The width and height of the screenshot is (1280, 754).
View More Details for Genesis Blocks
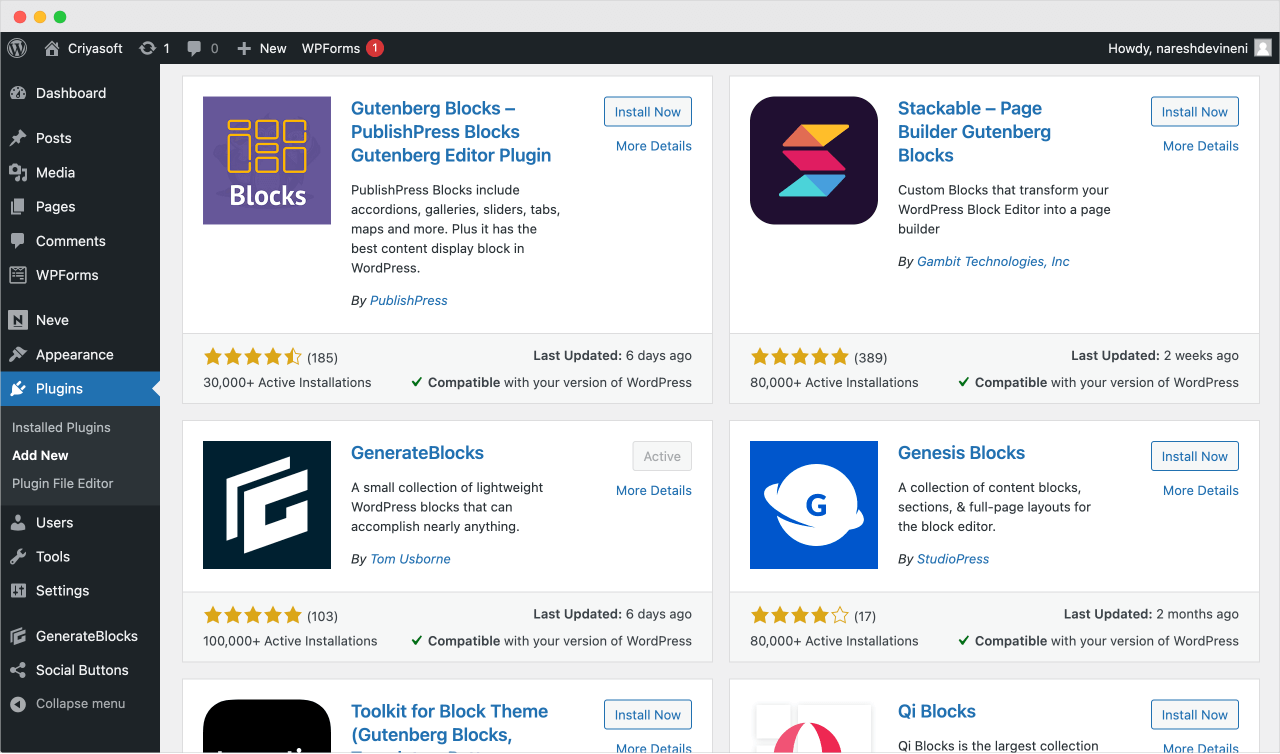pyautogui.click(x=1201, y=490)
